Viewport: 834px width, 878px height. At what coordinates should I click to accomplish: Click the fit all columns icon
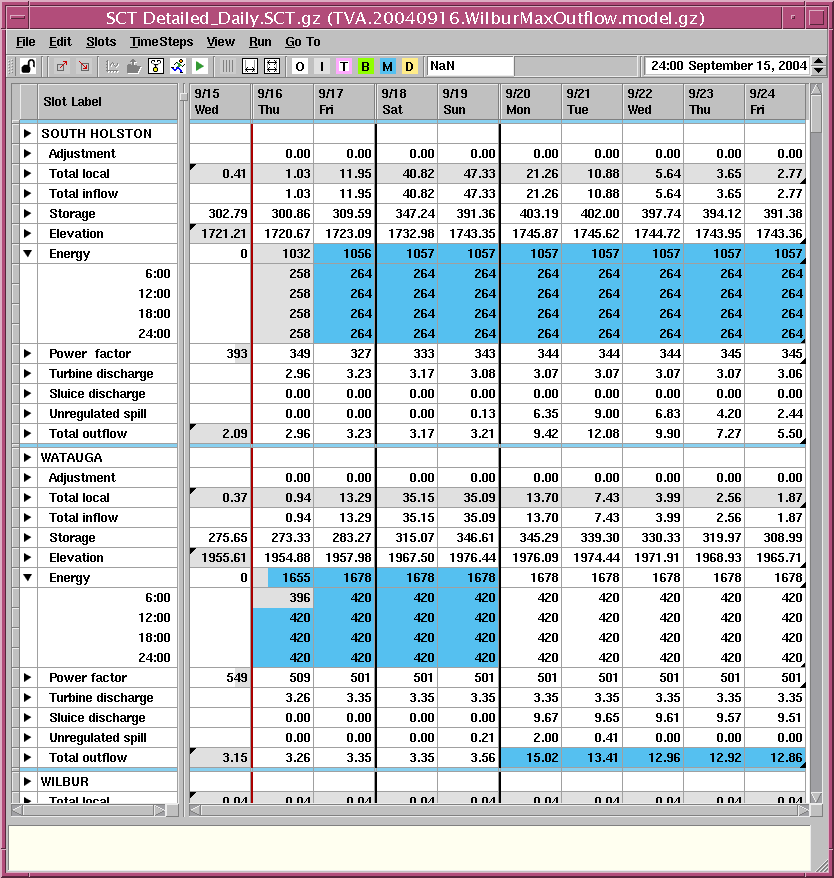[x=272, y=67]
